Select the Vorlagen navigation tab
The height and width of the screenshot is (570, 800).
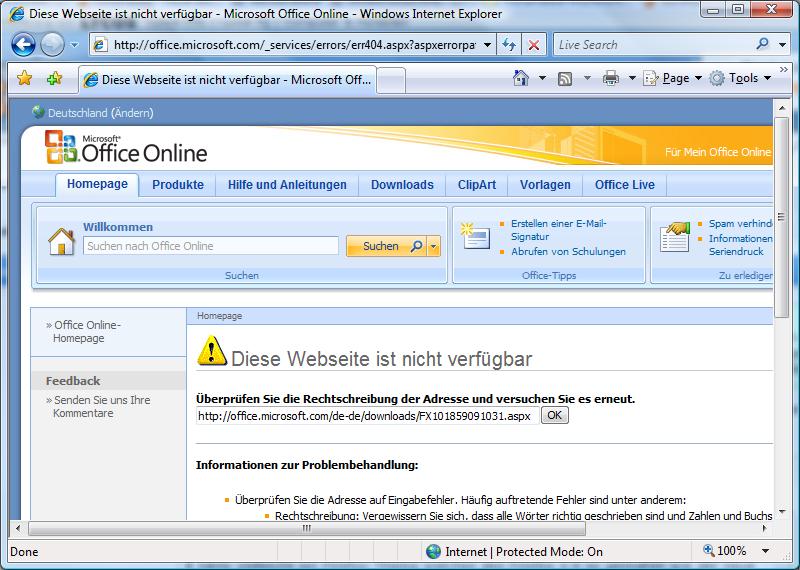tap(545, 185)
